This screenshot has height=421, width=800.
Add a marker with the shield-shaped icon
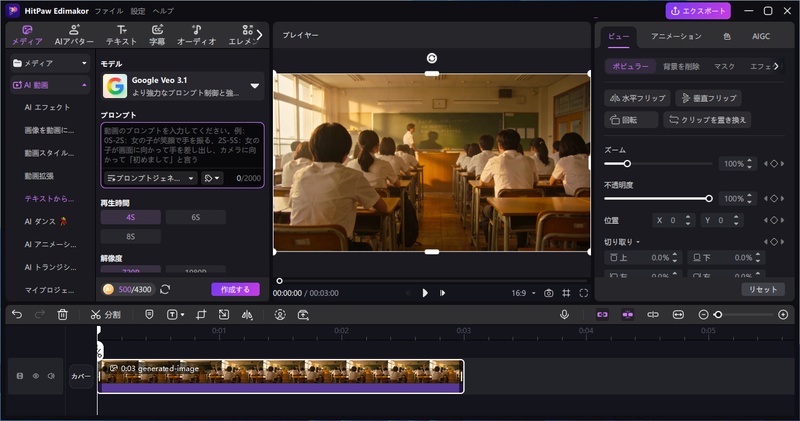click(149, 315)
